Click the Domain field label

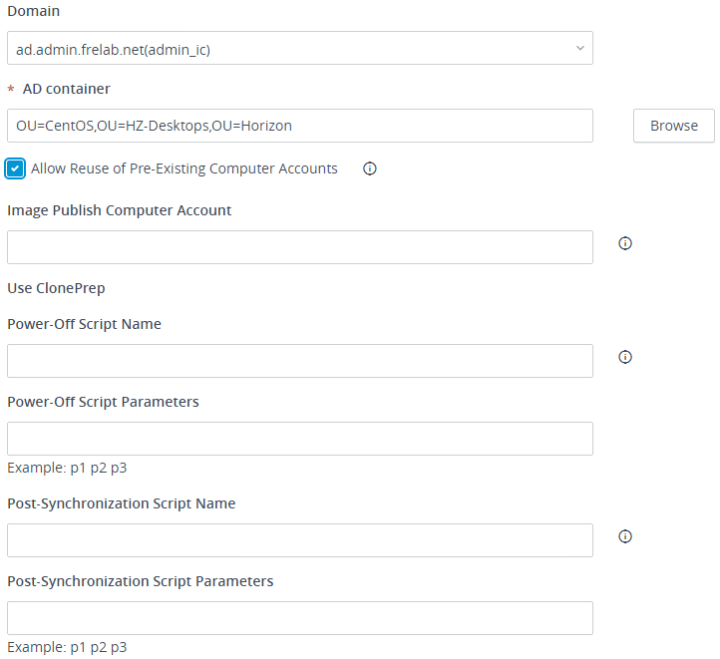click(x=33, y=12)
